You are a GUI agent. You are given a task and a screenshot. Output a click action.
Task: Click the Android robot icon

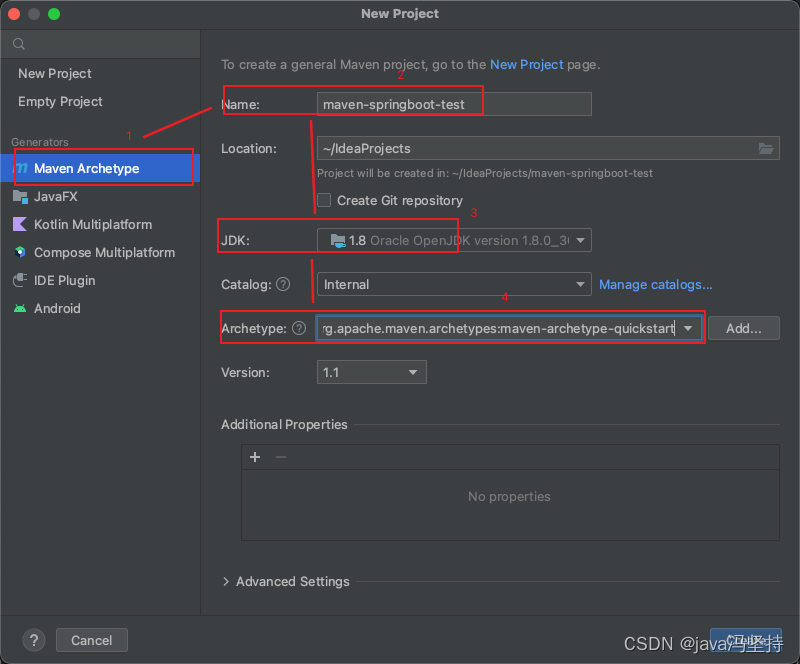(x=20, y=308)
